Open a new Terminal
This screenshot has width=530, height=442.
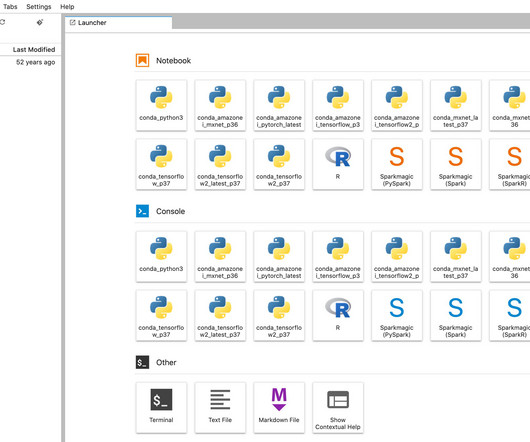(x=161, y=408)
